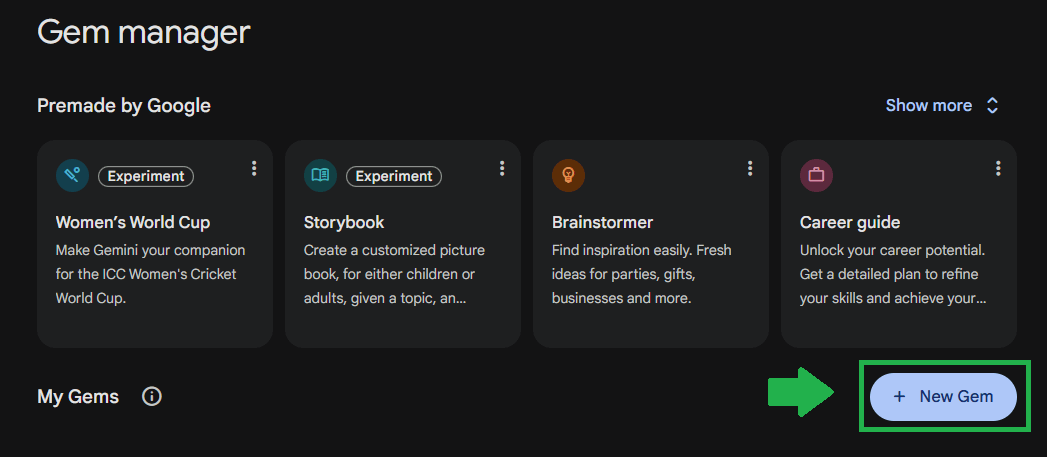
Task: Launch the Brainstormer gem by its title
Action: (x=602, y=222)
